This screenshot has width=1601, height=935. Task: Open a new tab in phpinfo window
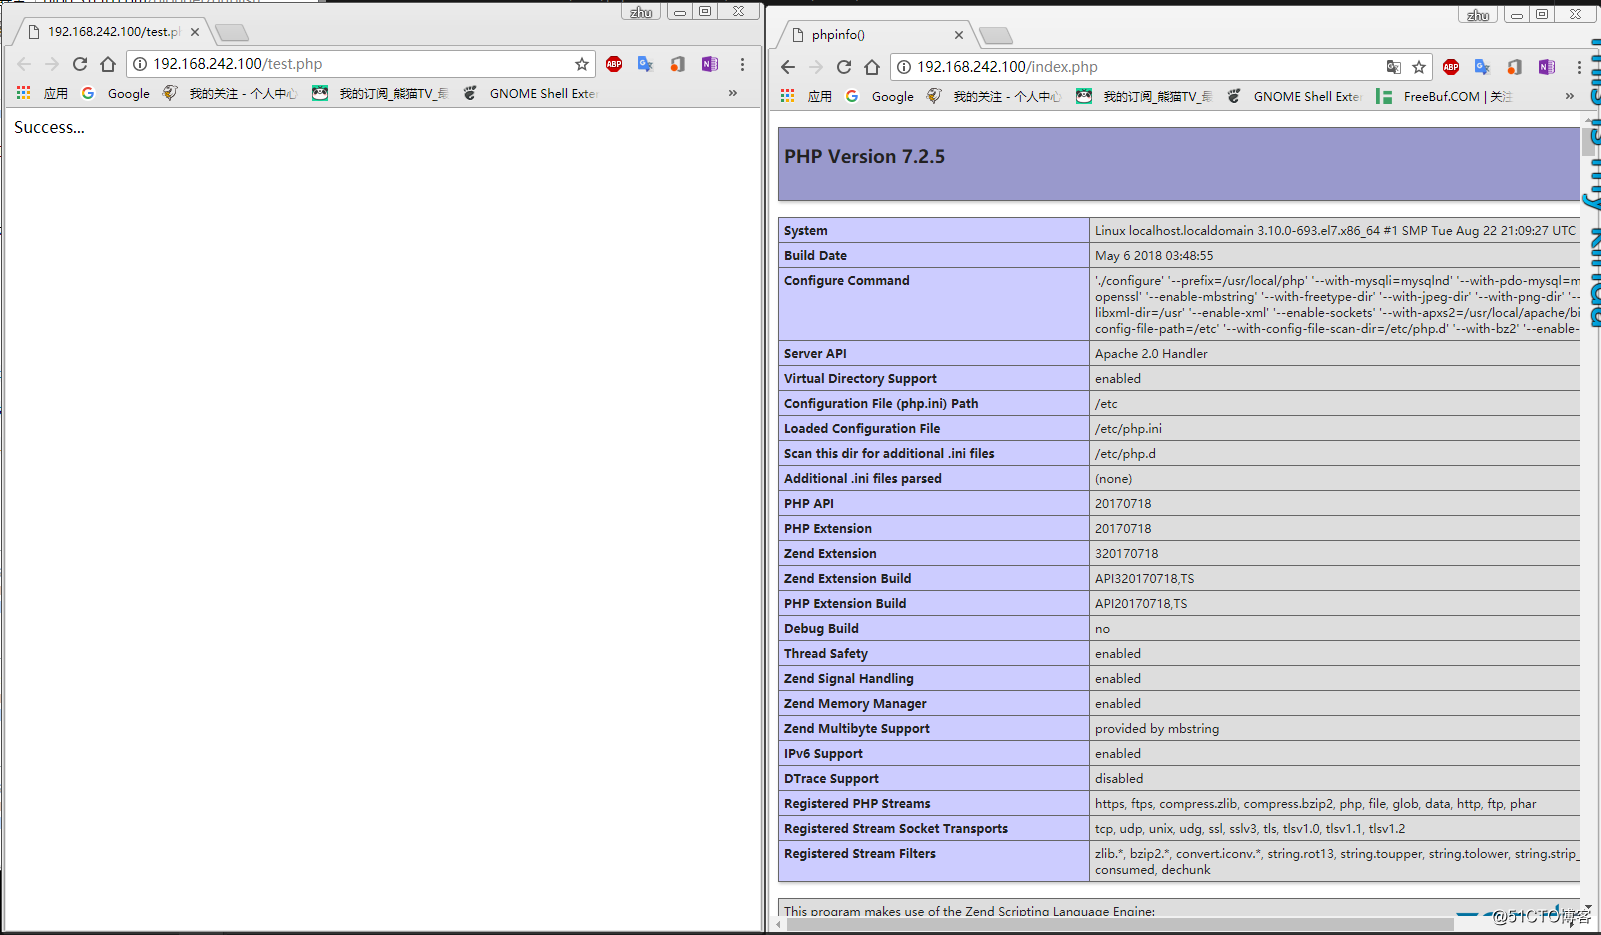996,36
